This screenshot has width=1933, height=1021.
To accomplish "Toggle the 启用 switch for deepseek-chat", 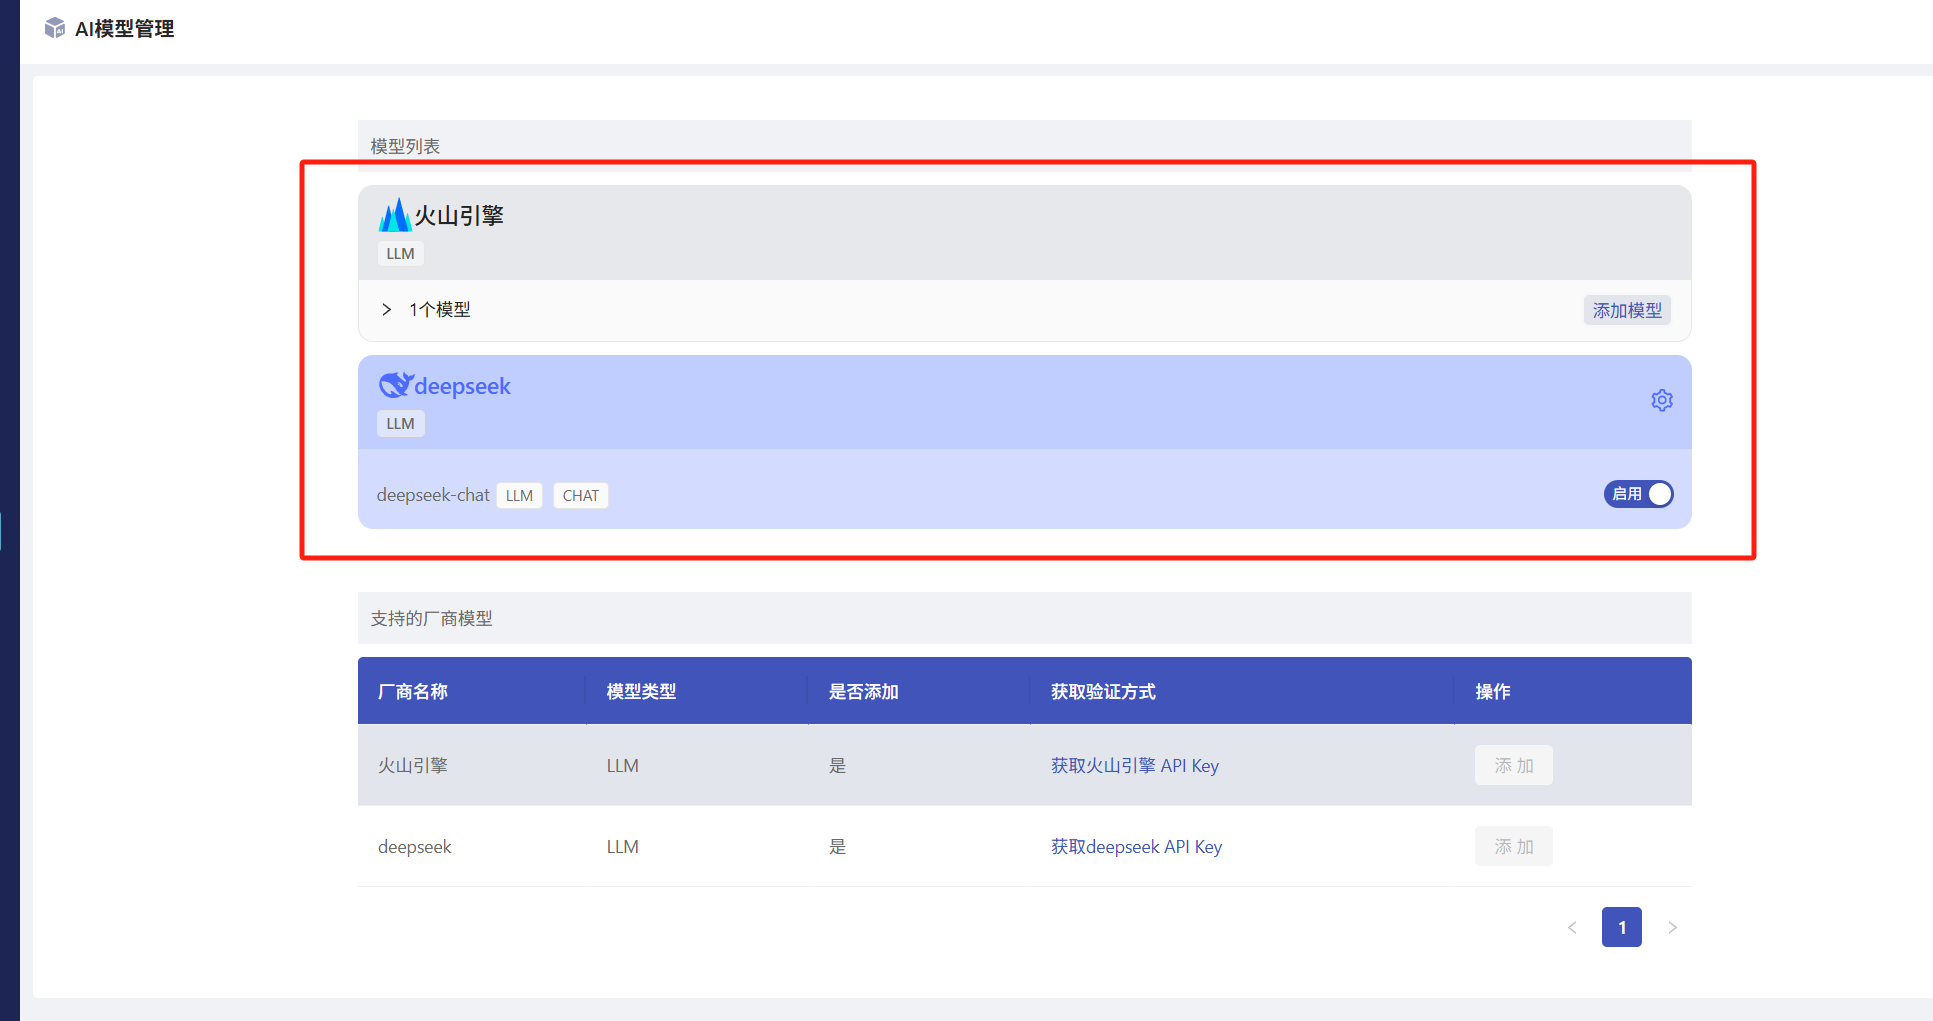I will [1639, 494].
